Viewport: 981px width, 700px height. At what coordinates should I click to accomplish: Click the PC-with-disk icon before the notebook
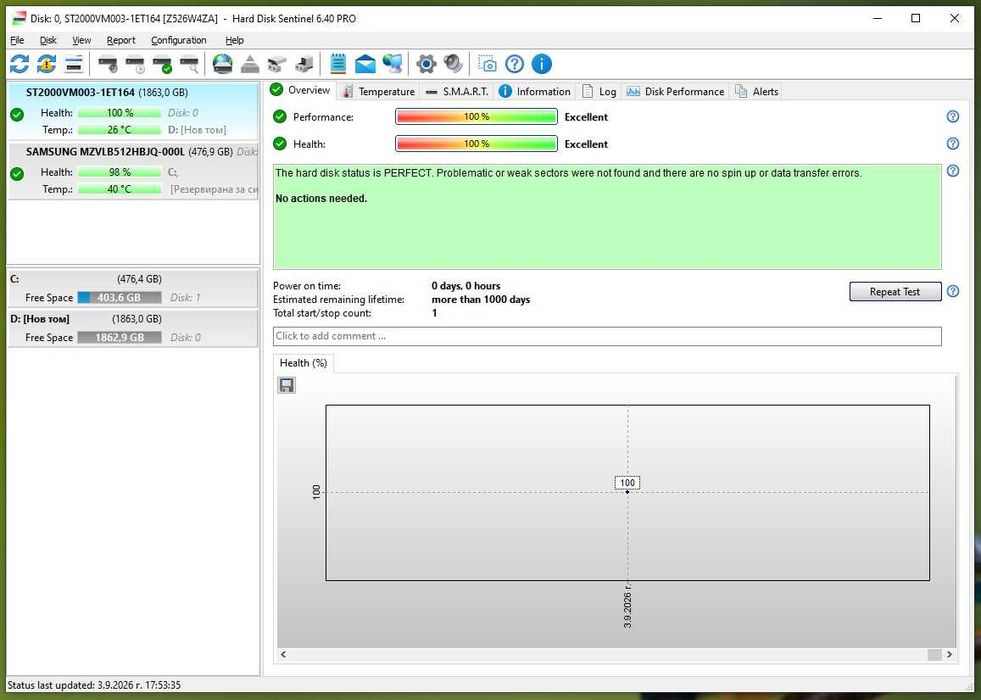click(304, 64)
